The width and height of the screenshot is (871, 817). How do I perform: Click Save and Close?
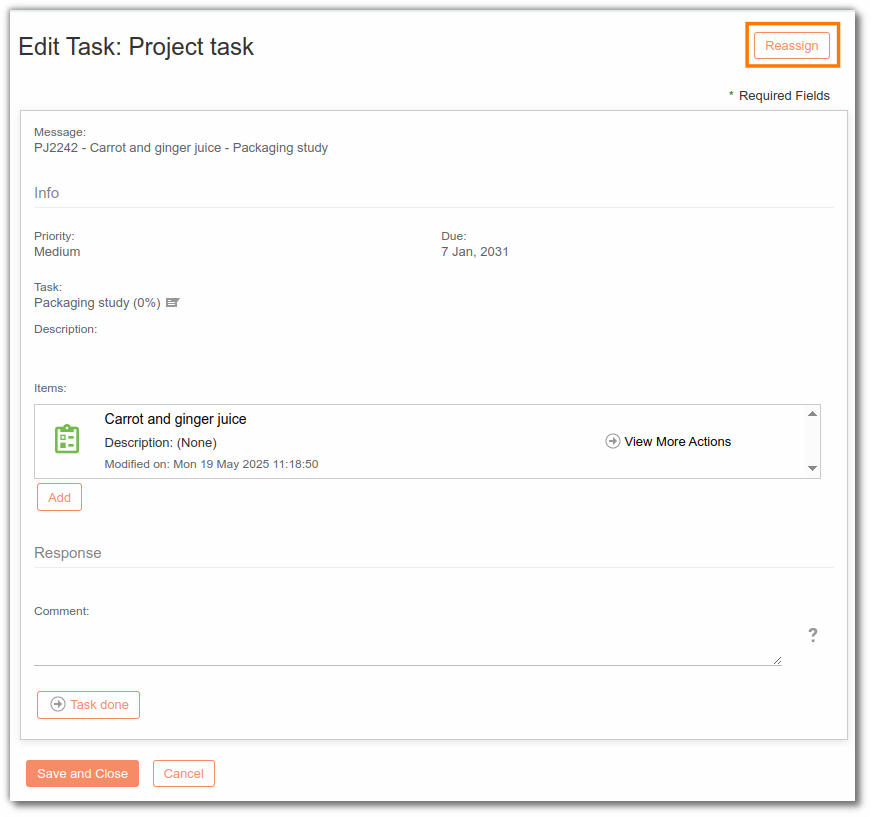pyautogui.click(x=82, y=773)
